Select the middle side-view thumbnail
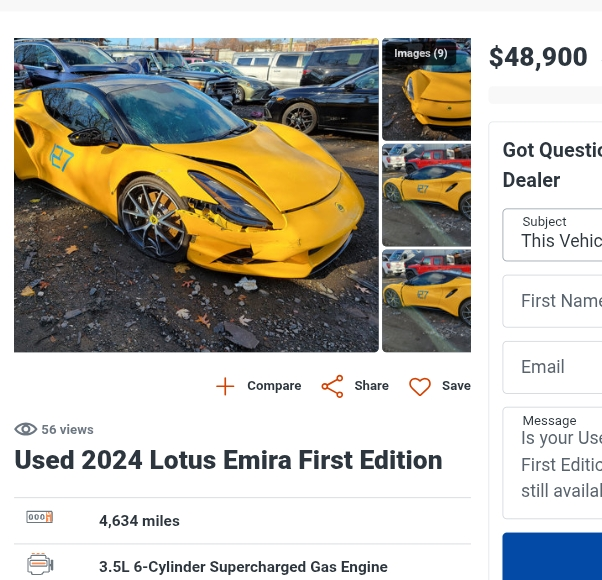Viewport: 602px width, 580px height. (427, 195)
